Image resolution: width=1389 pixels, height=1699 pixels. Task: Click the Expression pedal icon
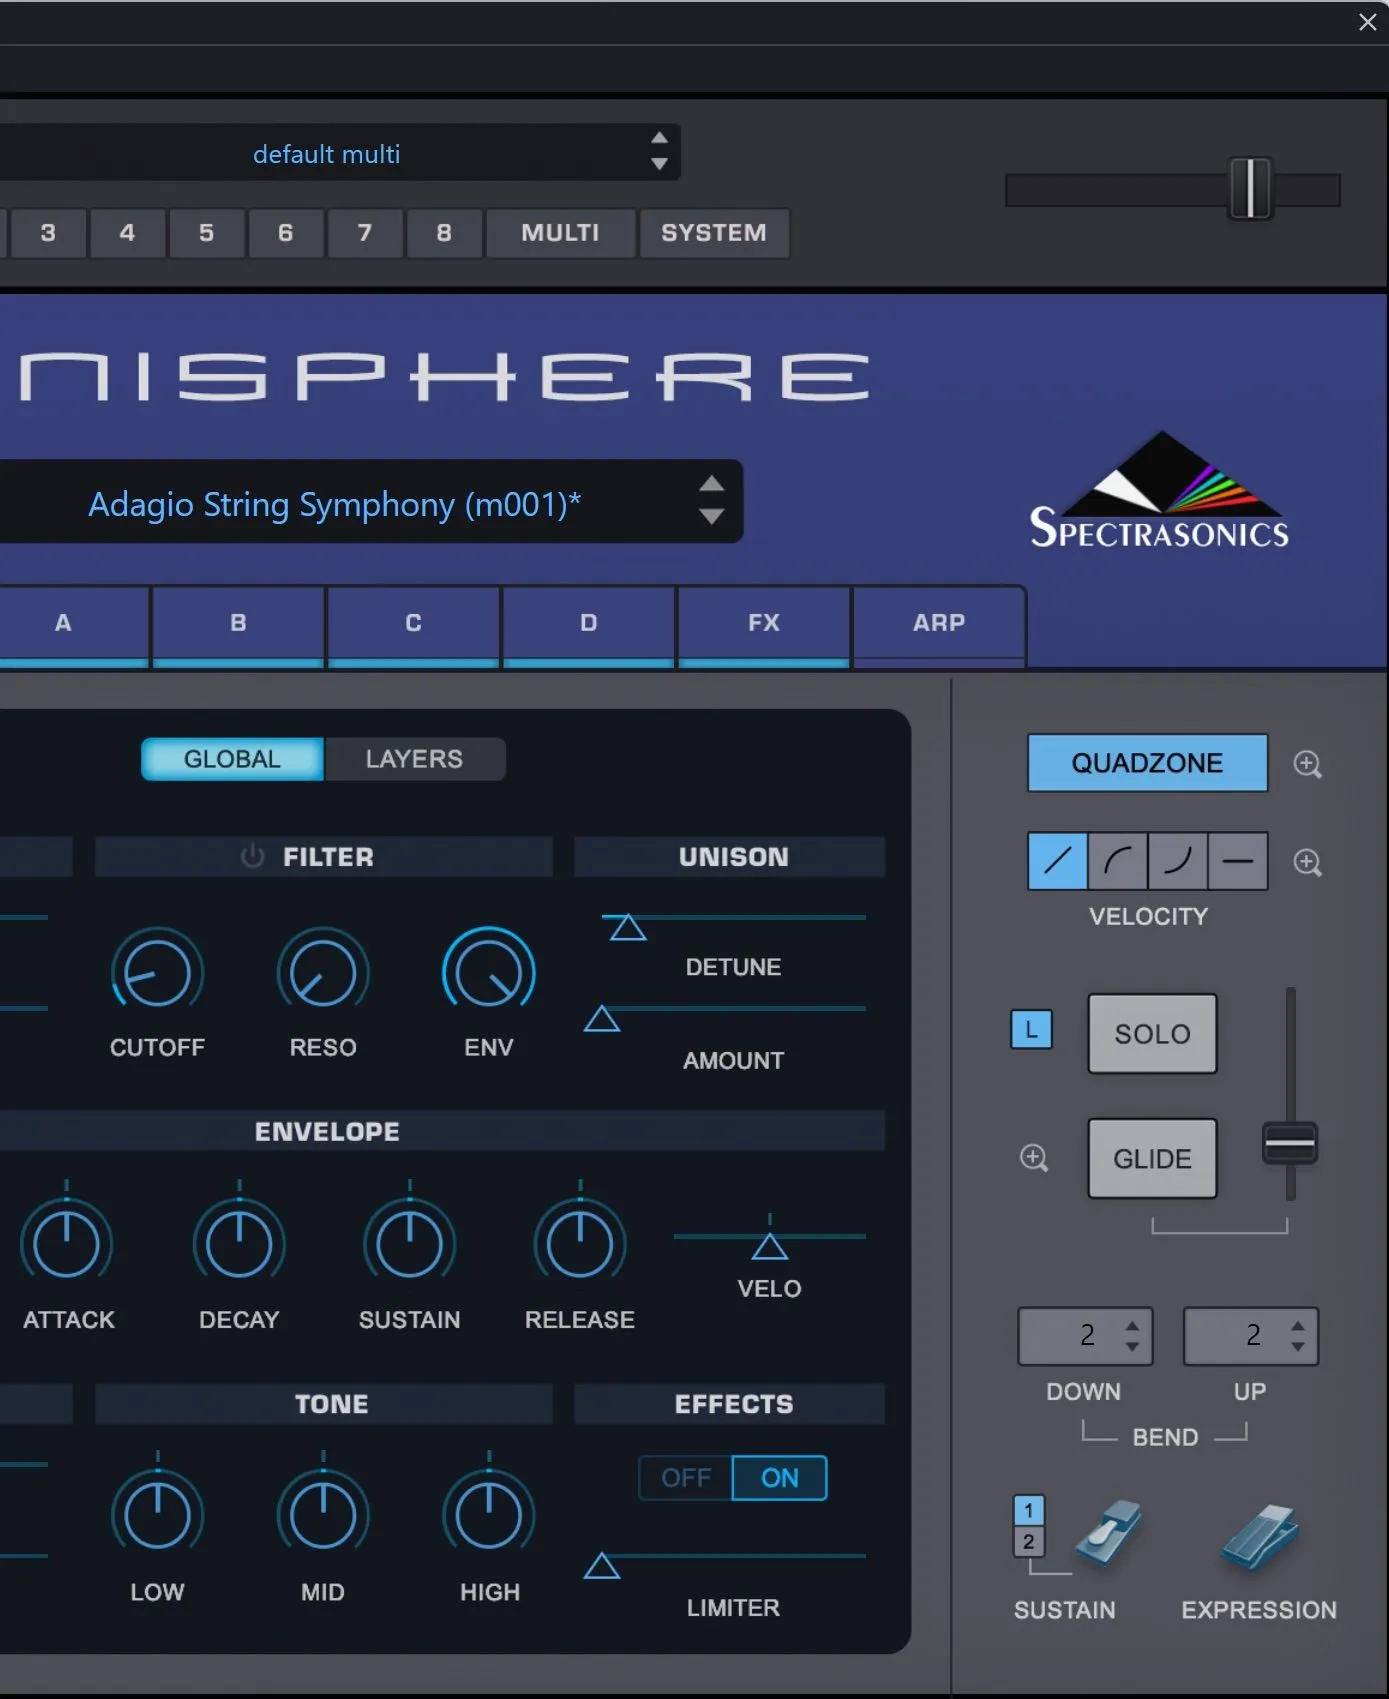coord(1259,1536)
